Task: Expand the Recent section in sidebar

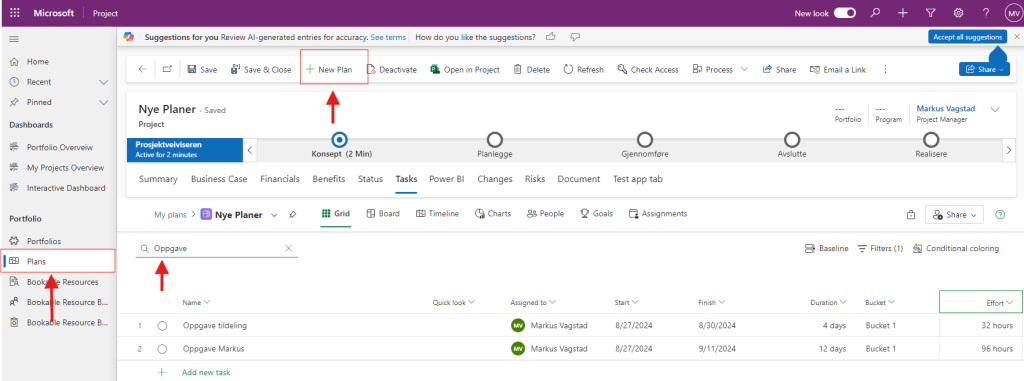Action: pyautogui.click(x=103, y=82)
